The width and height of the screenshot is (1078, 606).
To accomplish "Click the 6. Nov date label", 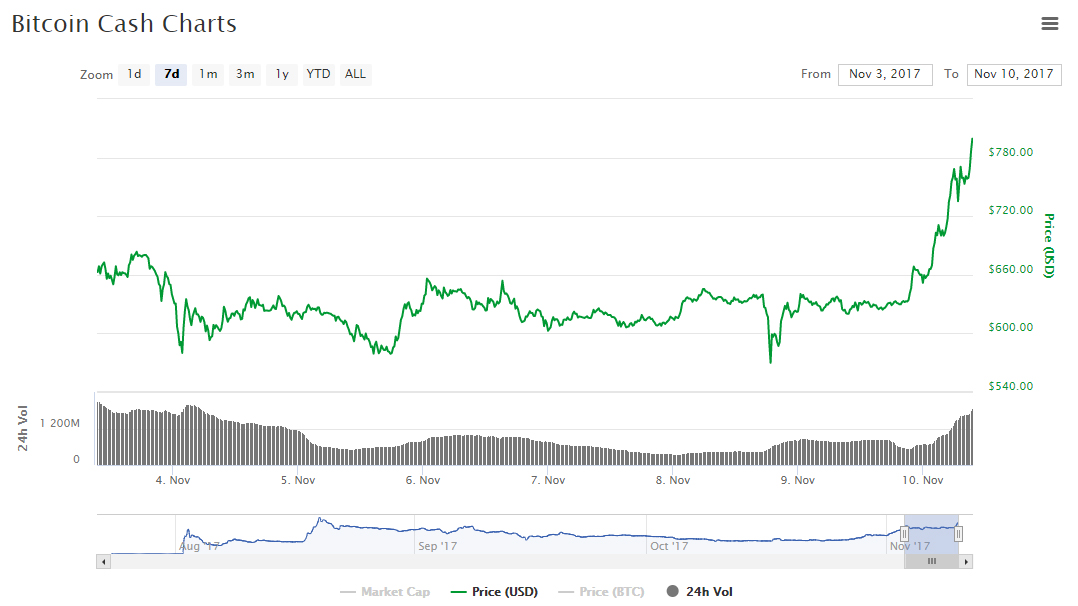I will [x=423, y=480].
